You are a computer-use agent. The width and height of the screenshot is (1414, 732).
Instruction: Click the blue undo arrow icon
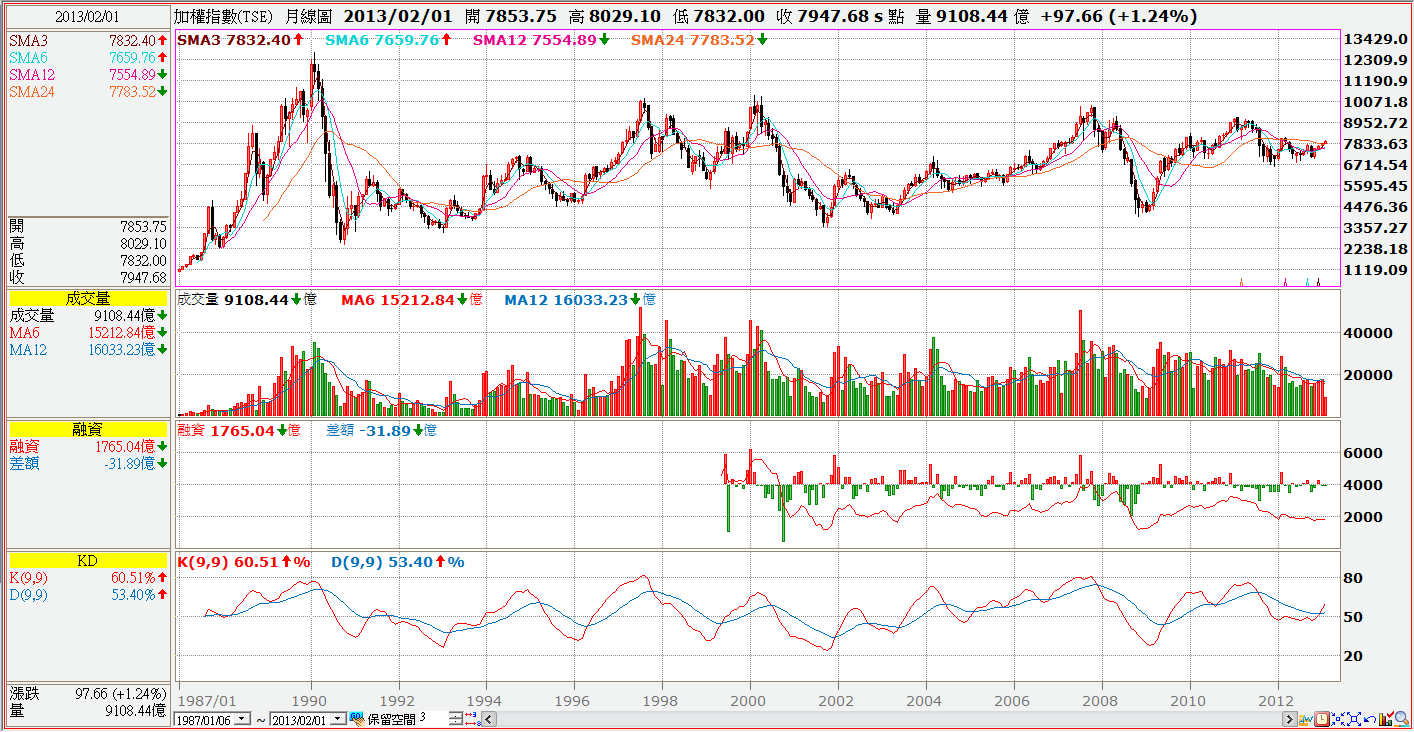coord(1370,719)
